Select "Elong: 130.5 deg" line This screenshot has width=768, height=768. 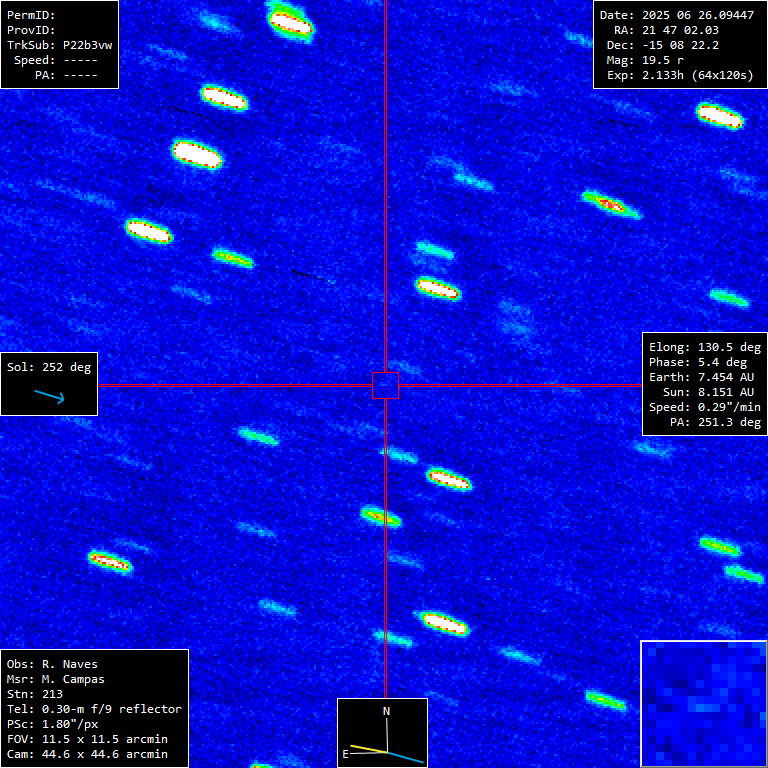coord(705,347)
